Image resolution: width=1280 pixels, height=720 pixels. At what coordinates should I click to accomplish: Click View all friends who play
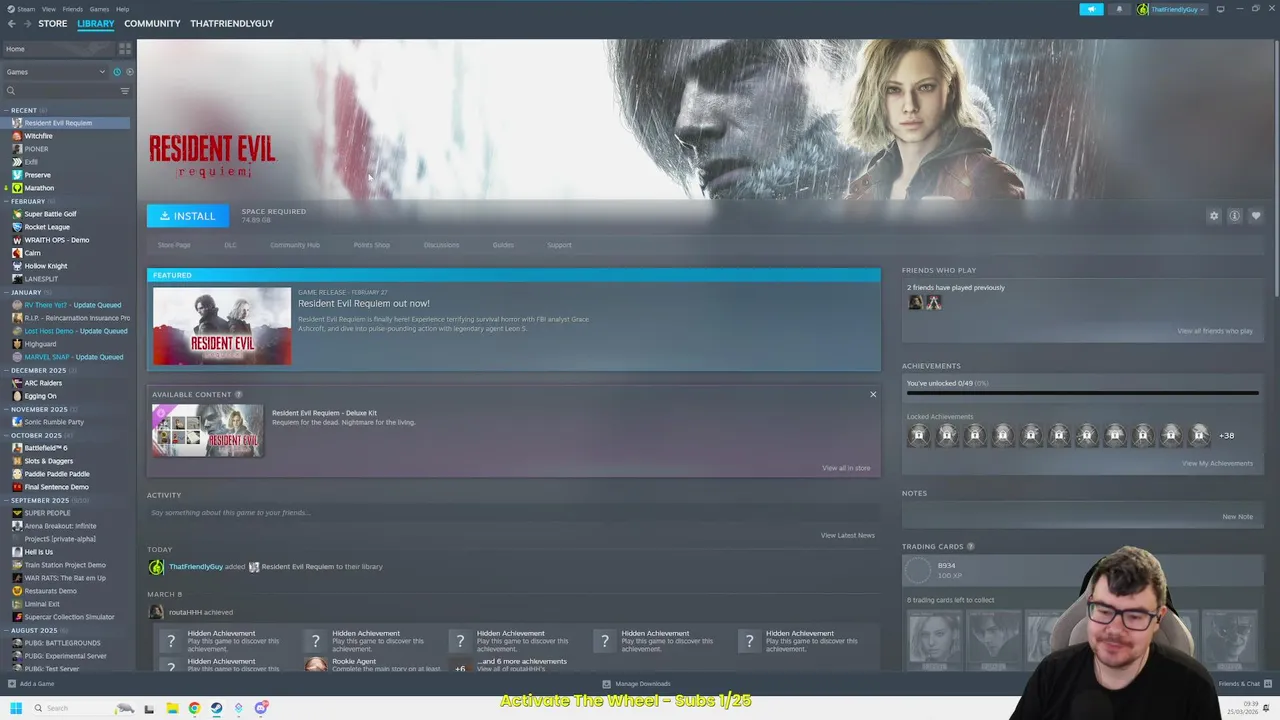1215,331
